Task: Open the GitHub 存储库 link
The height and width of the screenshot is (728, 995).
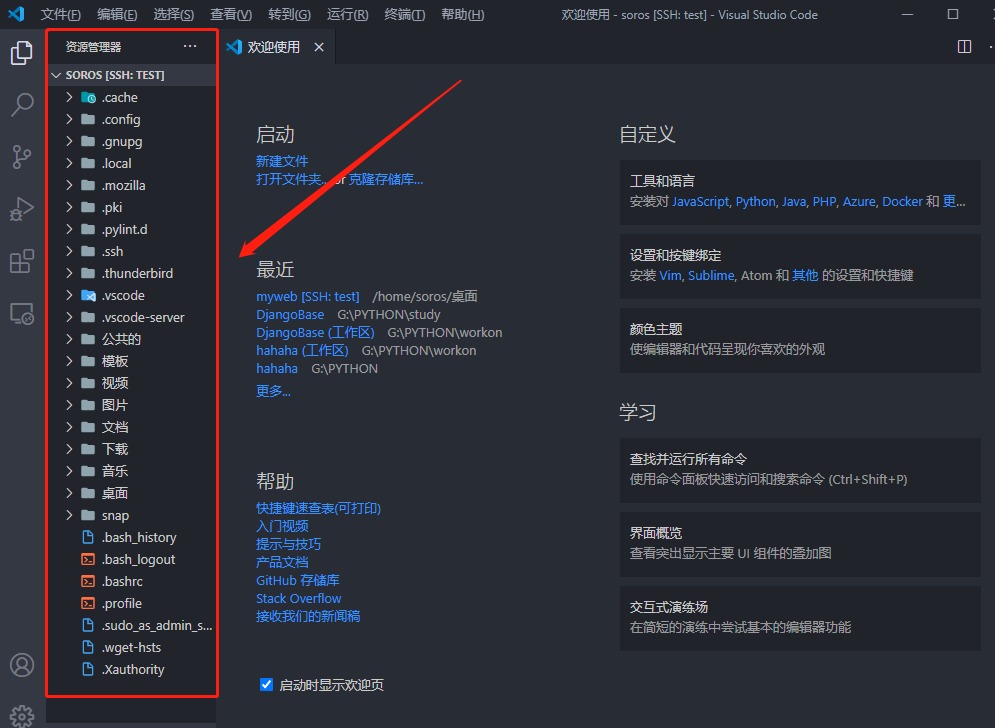Action: coord(298,580)
